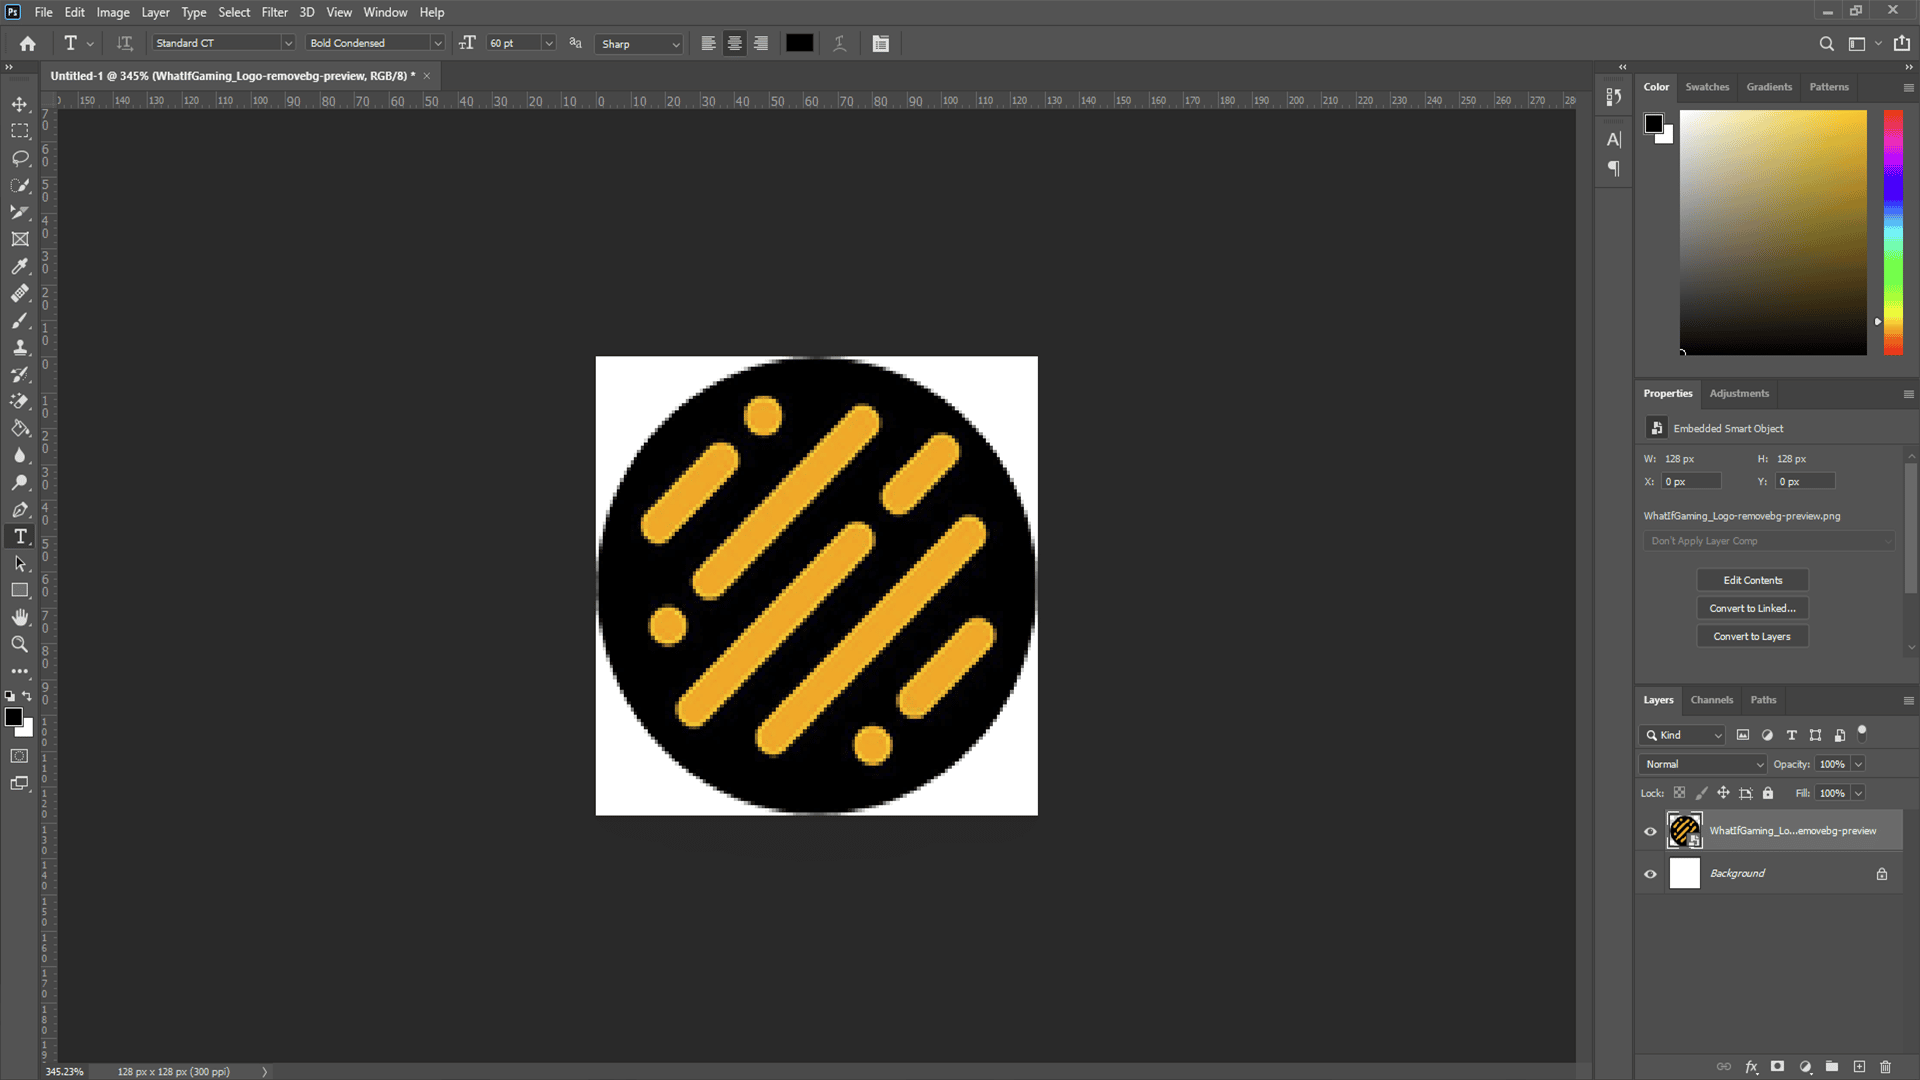The image size is (1920, 1080).
Task: Open the blend mode dropdown Normal
Action: pyautogui.click(x=1703, y=764)
